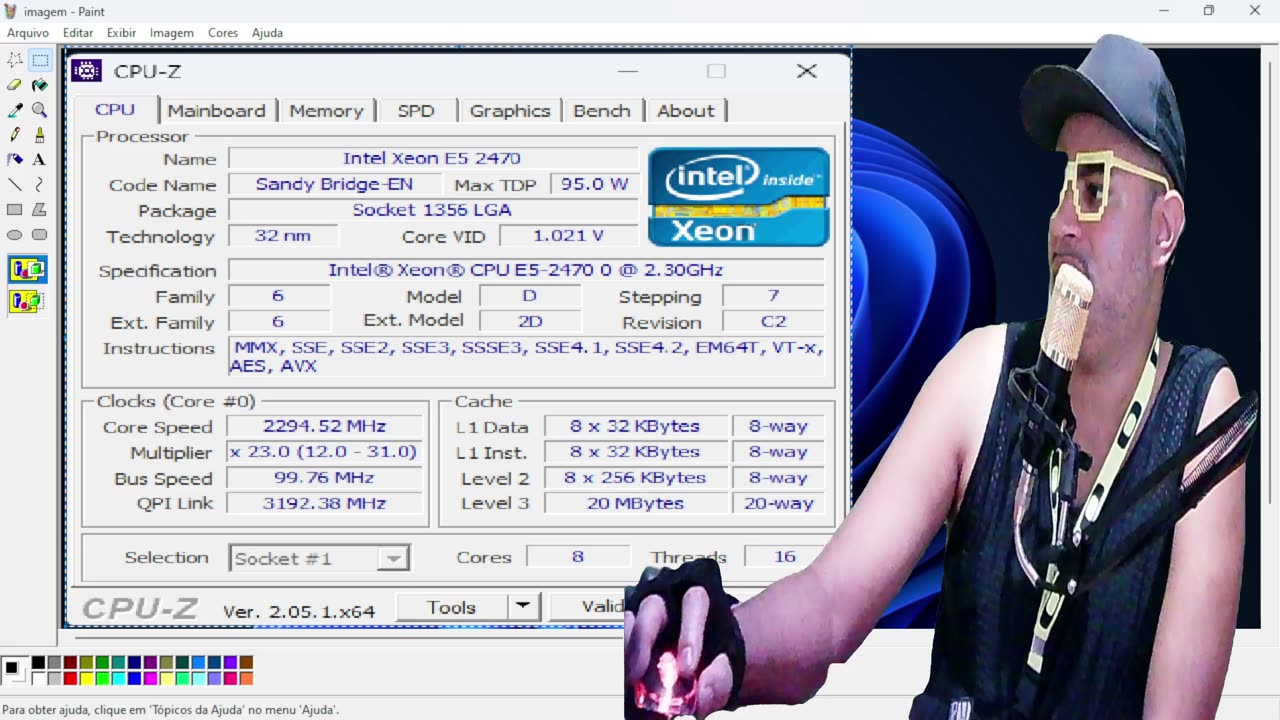Pick the red color swatch

(70, 678)
